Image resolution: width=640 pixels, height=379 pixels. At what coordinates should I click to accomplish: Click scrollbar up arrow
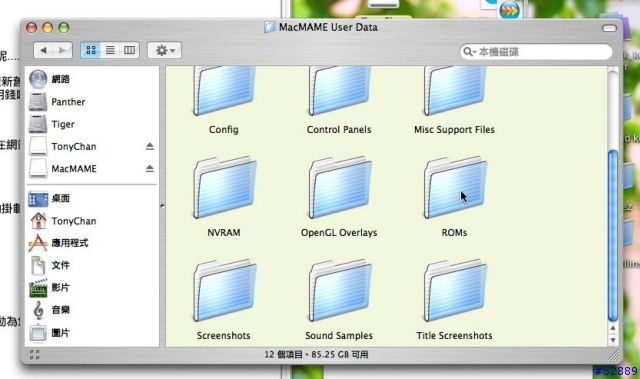[613, 328]
